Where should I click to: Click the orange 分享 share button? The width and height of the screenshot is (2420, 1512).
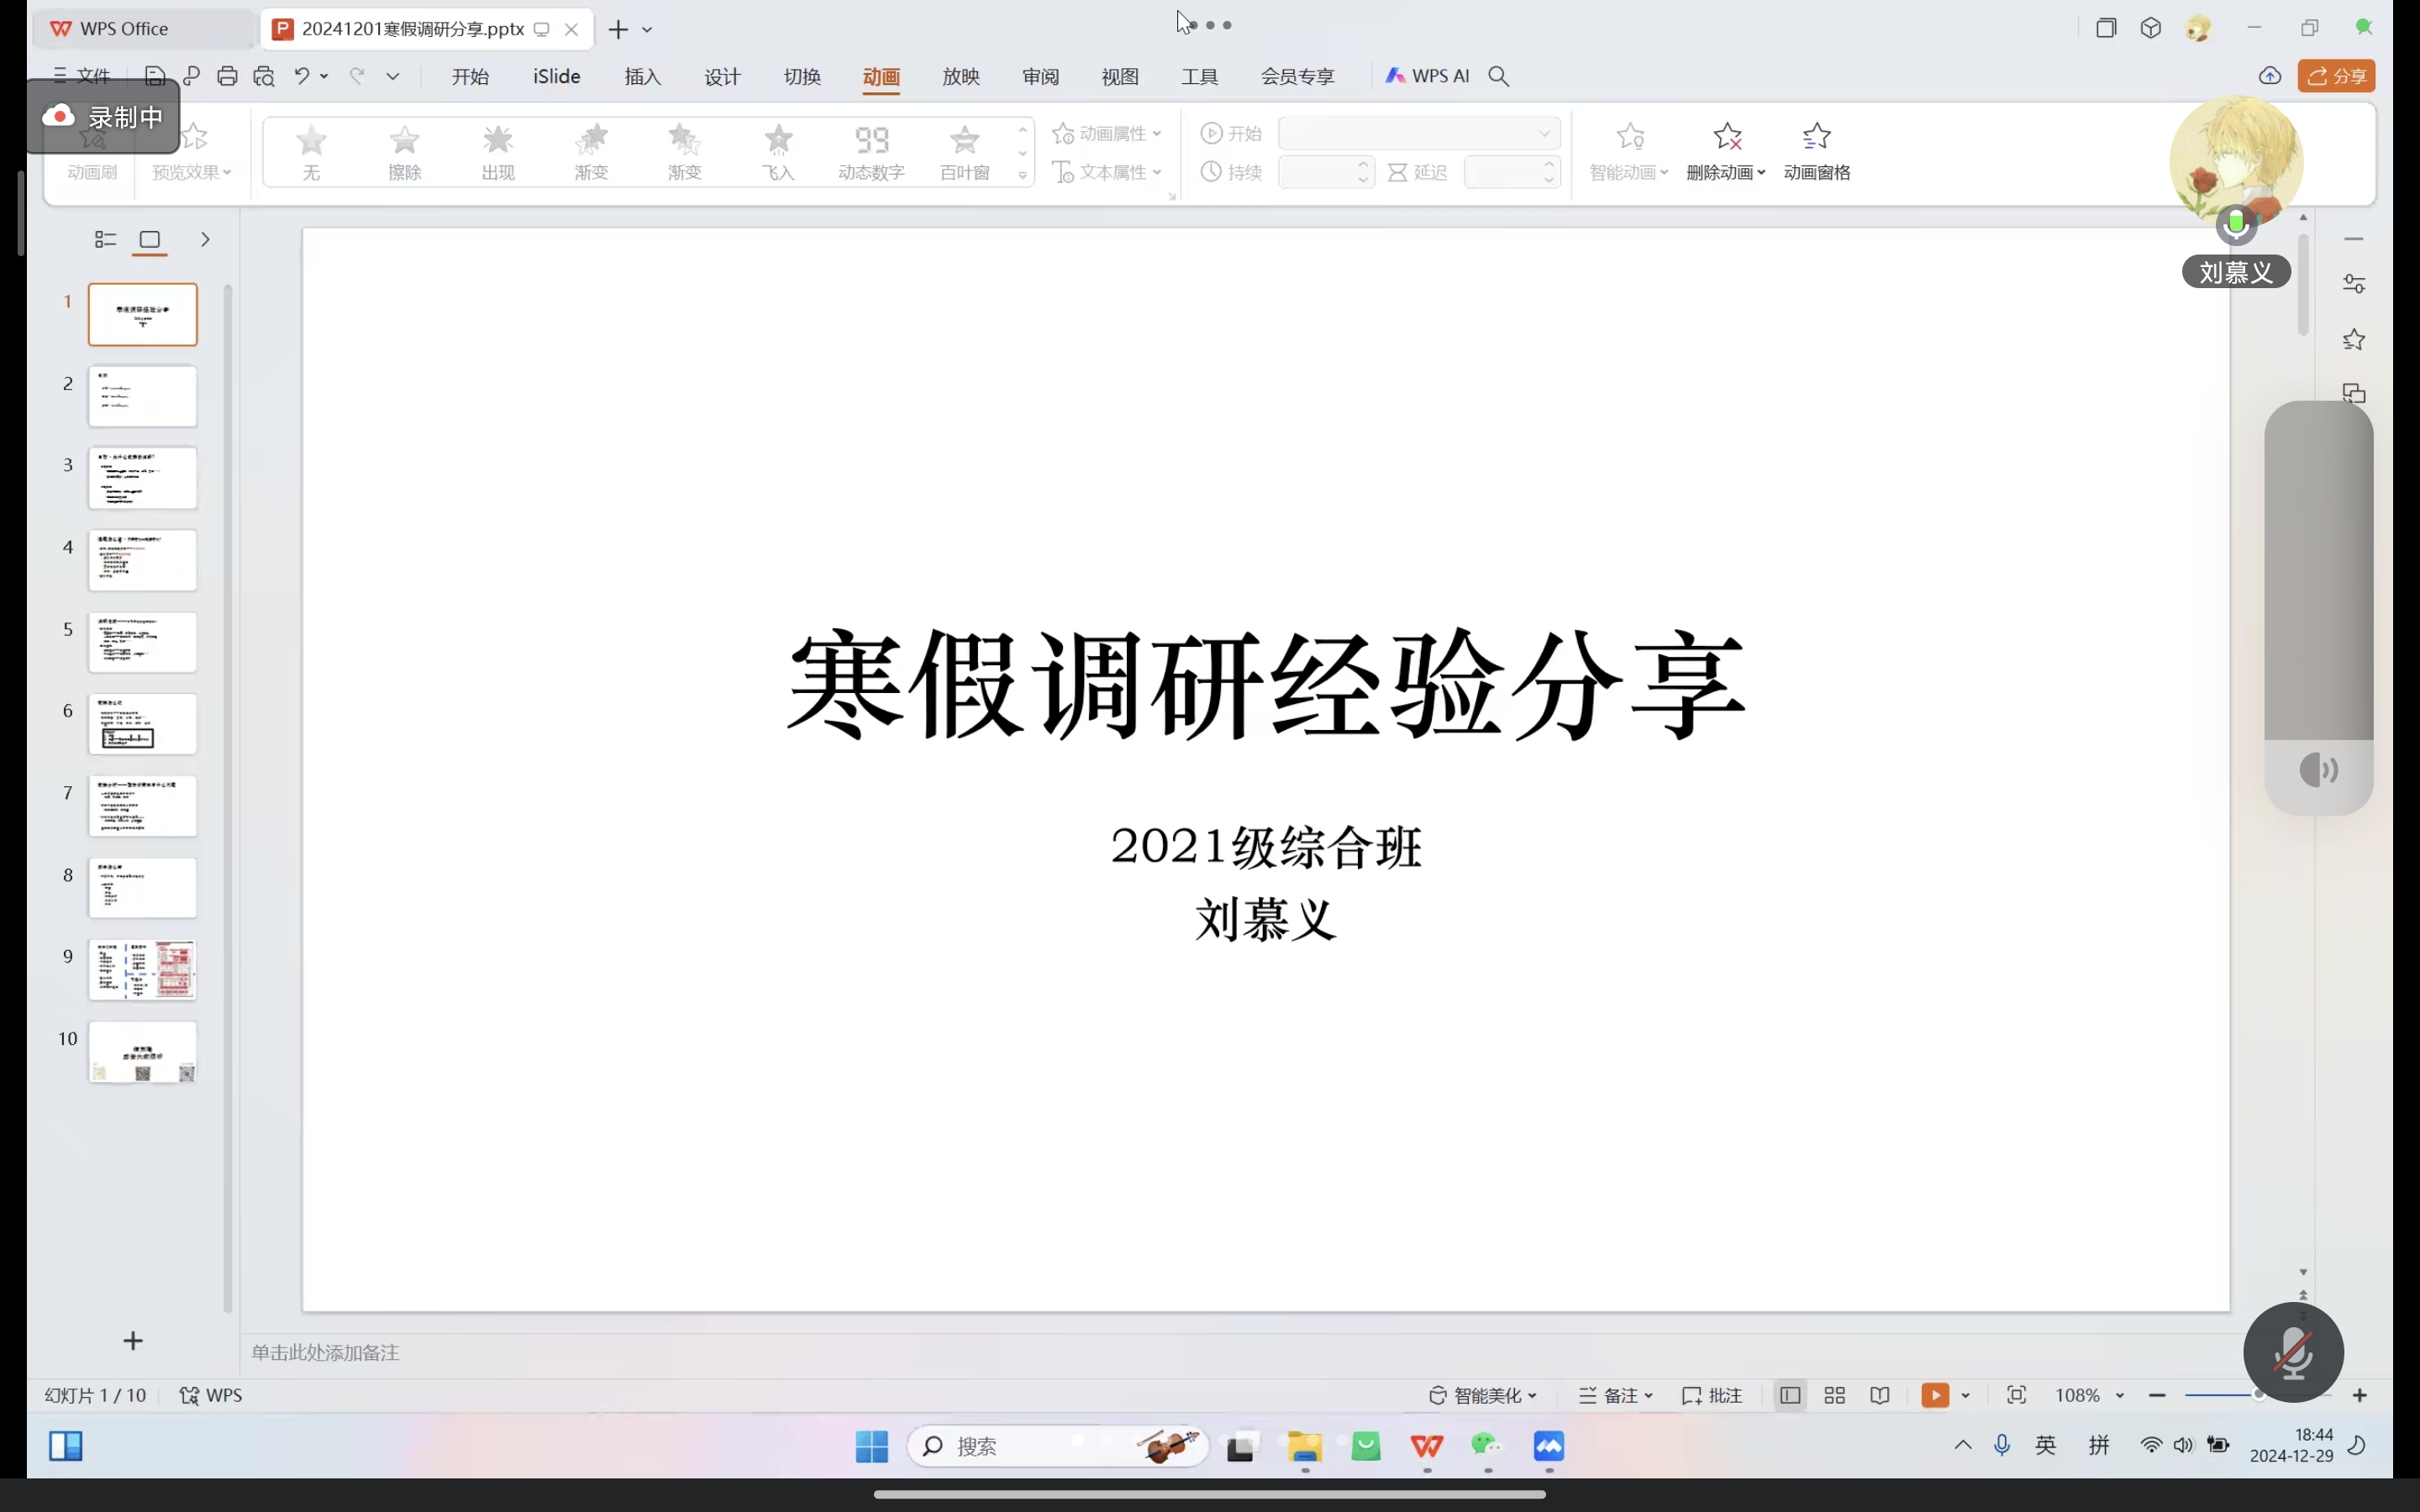tap(2336, 76)
